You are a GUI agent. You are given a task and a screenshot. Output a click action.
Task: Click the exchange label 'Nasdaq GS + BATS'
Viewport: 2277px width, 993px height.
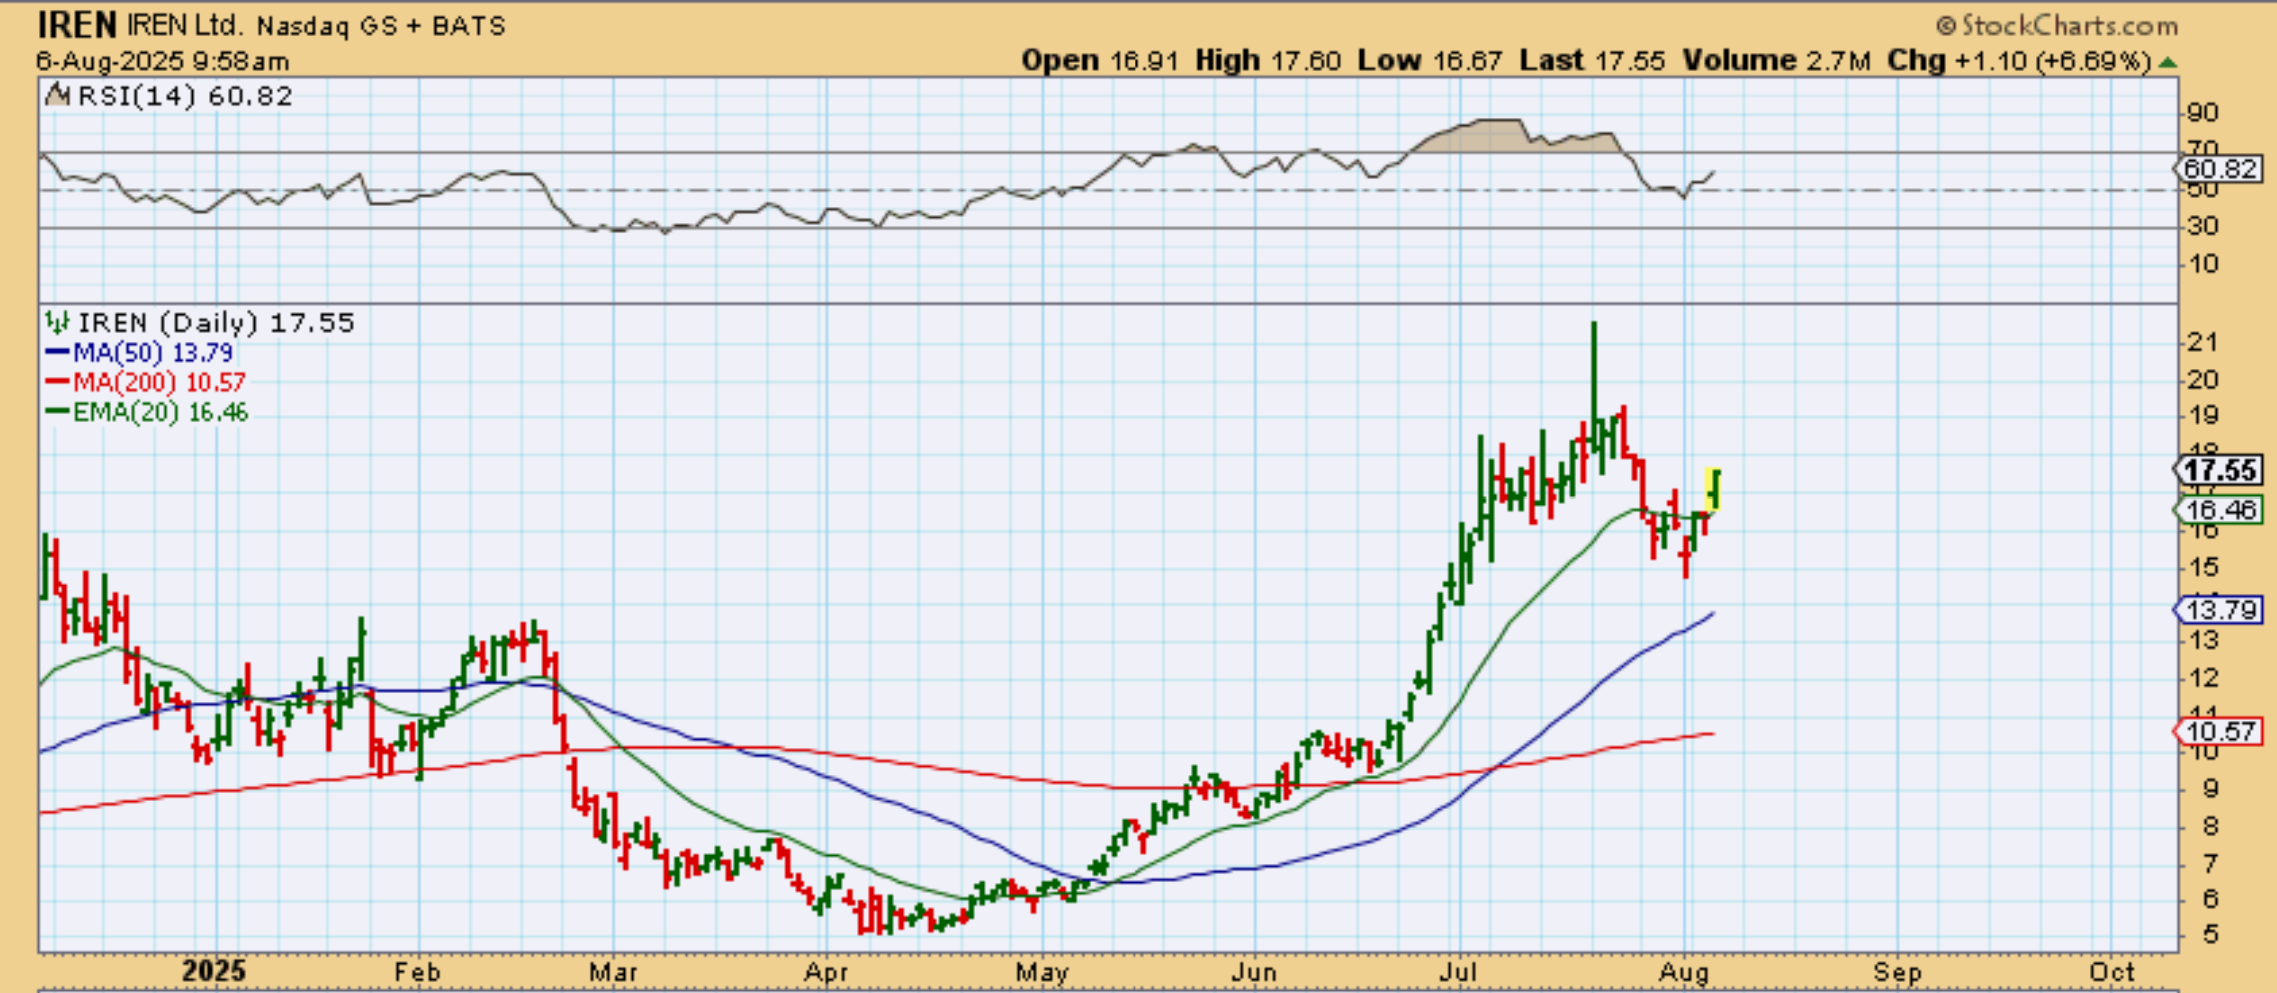pos(381,26)
